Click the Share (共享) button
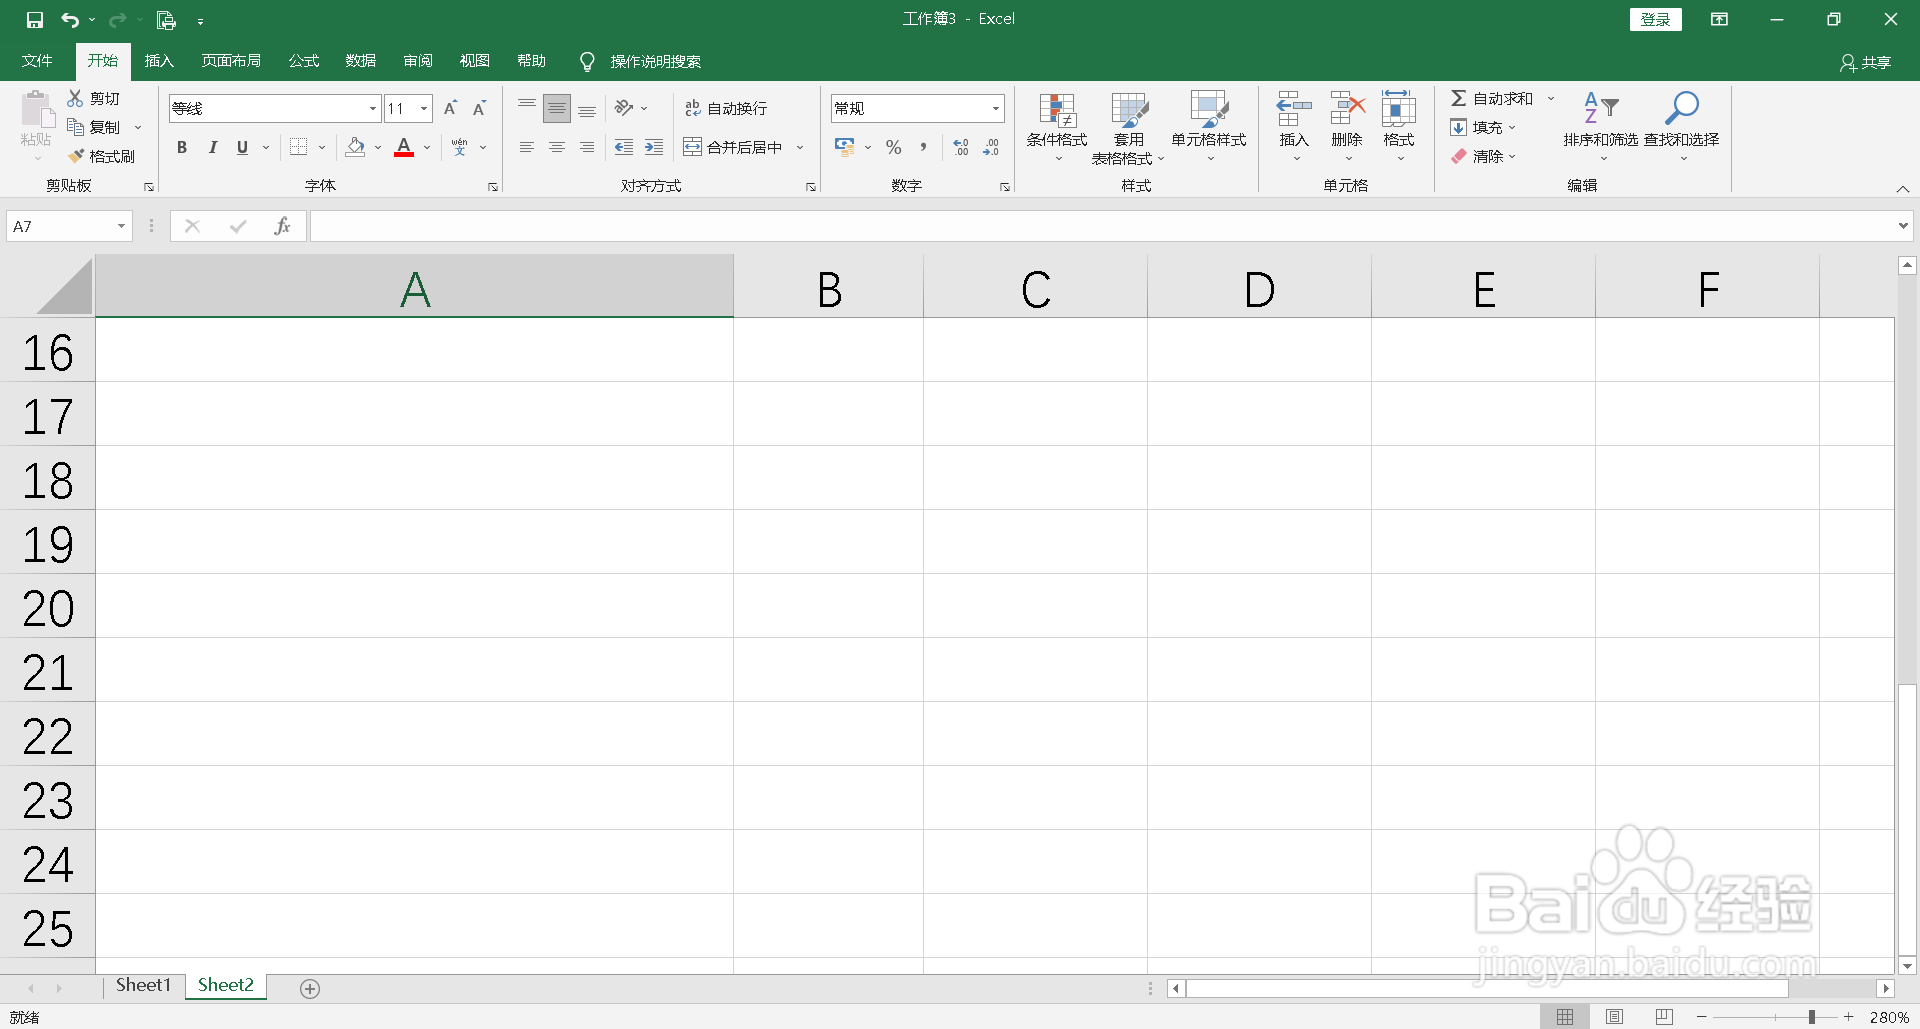This screenshot has width=1920, height=1029. point(1866,62)
